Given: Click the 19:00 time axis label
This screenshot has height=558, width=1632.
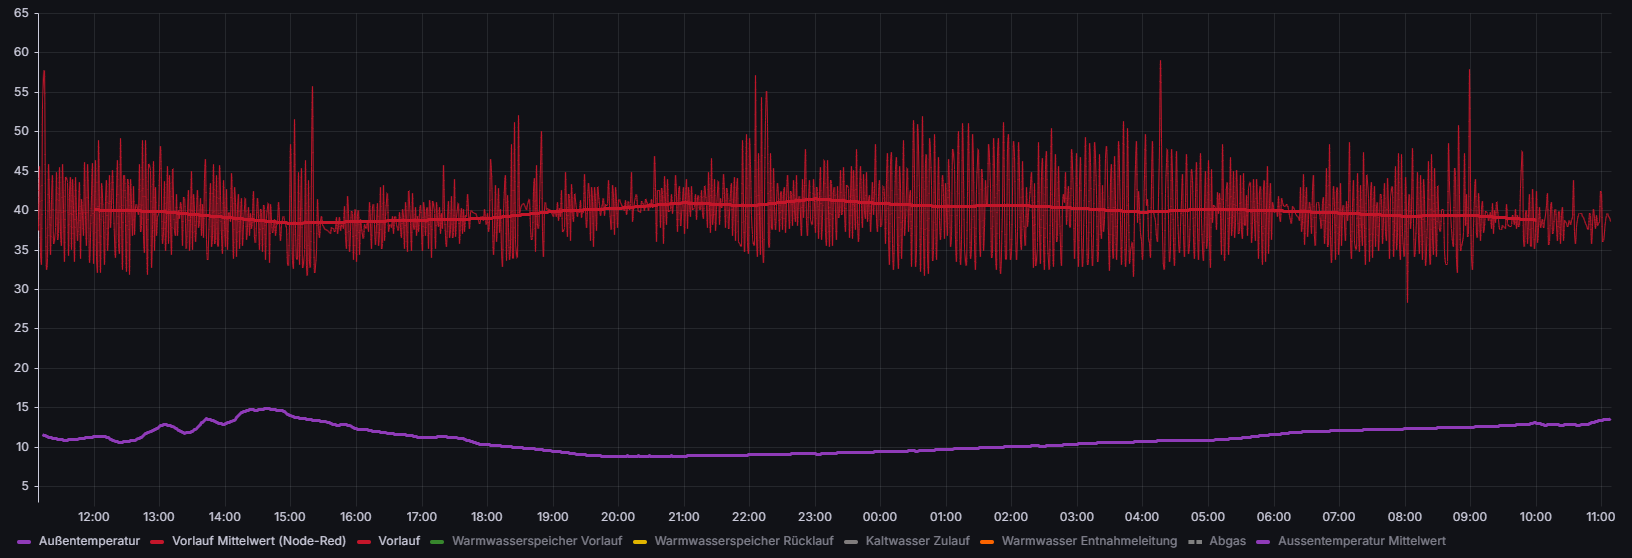Looking at the screenshot, I should click(x=553, y=517).
